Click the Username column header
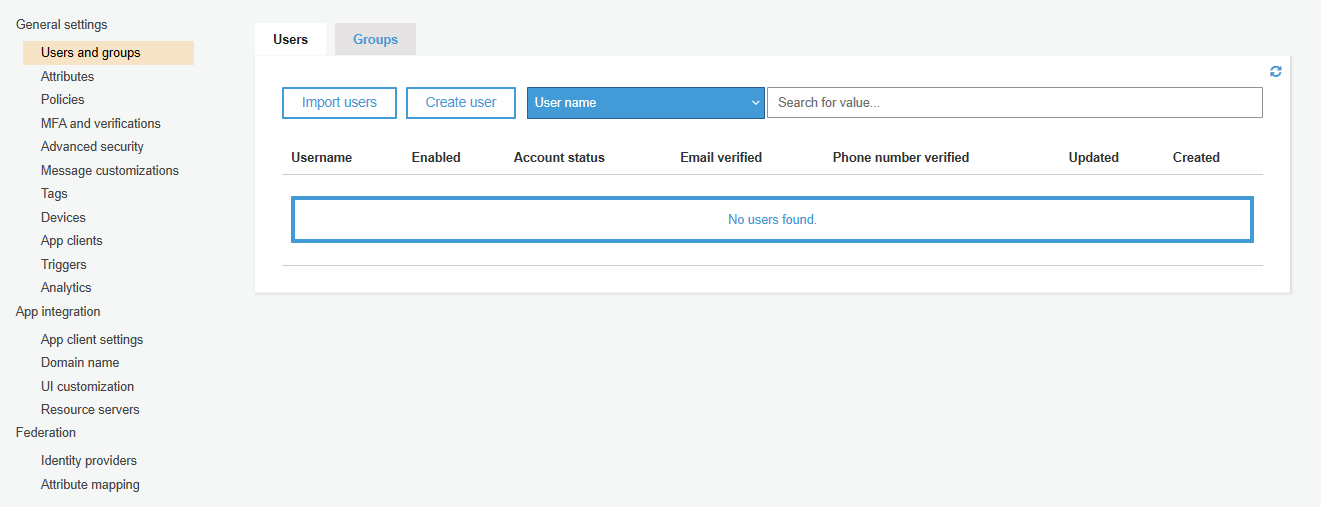 [322, 157]
